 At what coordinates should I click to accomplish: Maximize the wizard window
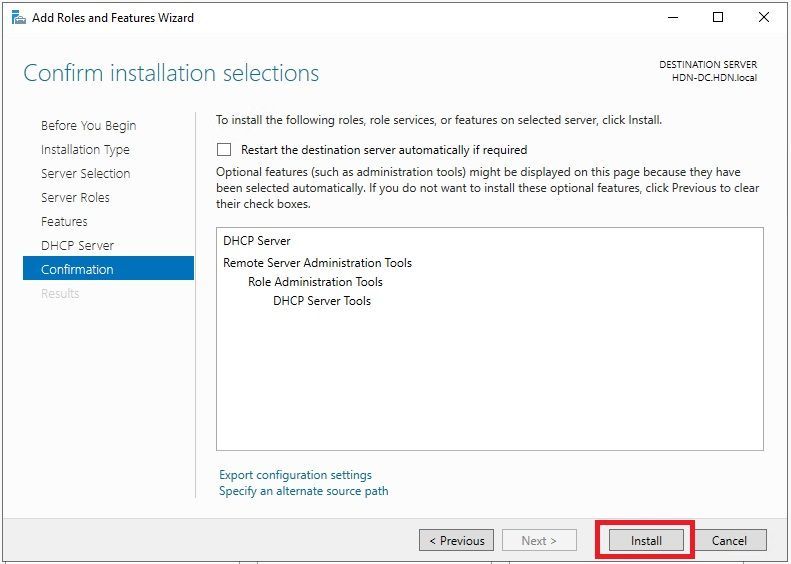[x=718, y=18]
